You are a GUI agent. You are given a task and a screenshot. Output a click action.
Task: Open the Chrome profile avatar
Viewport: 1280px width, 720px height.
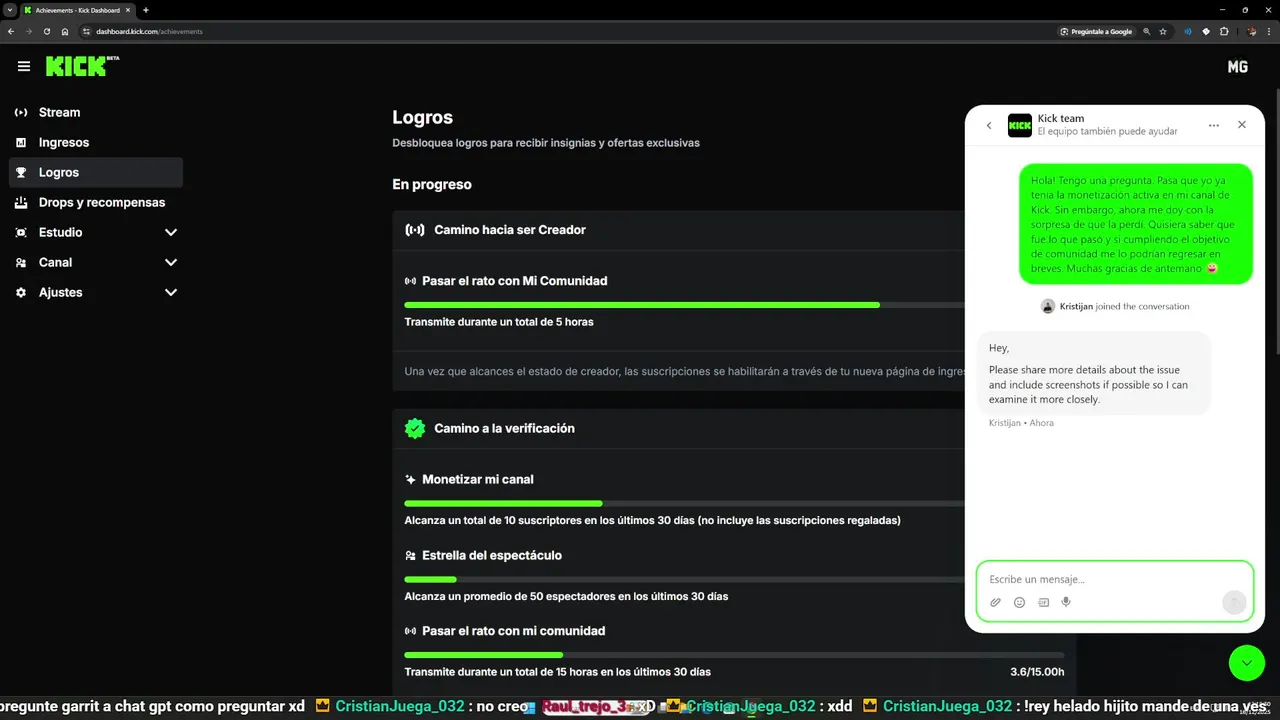pos(1251,31)
